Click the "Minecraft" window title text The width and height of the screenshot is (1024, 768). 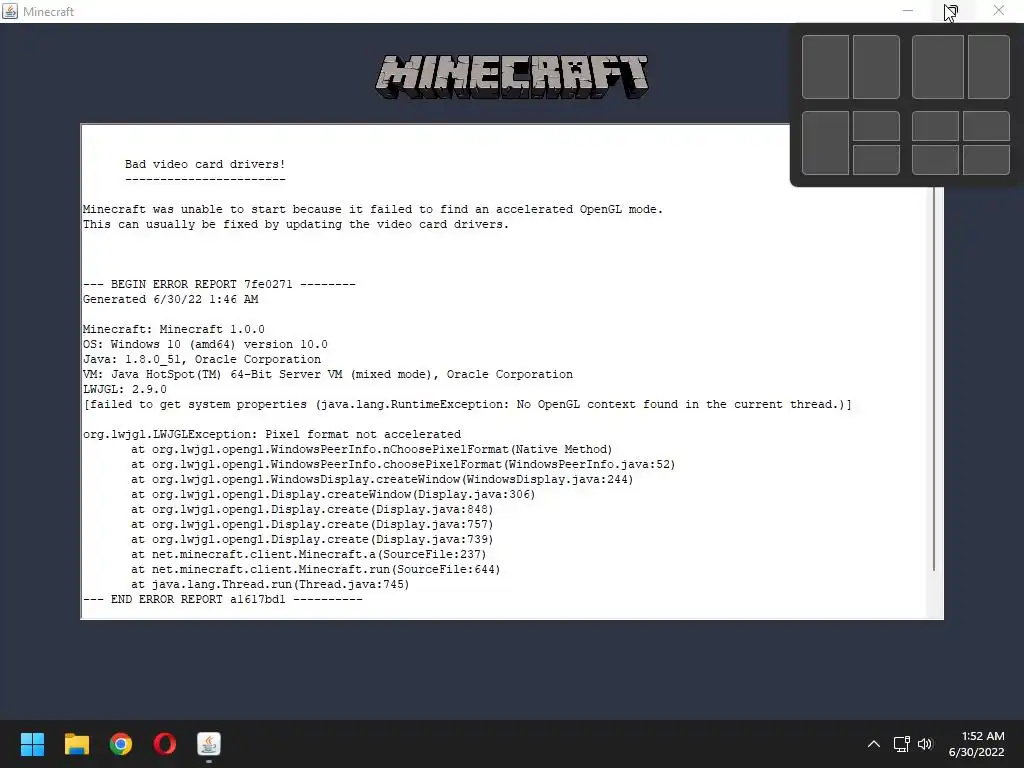[x=48, y=11]
